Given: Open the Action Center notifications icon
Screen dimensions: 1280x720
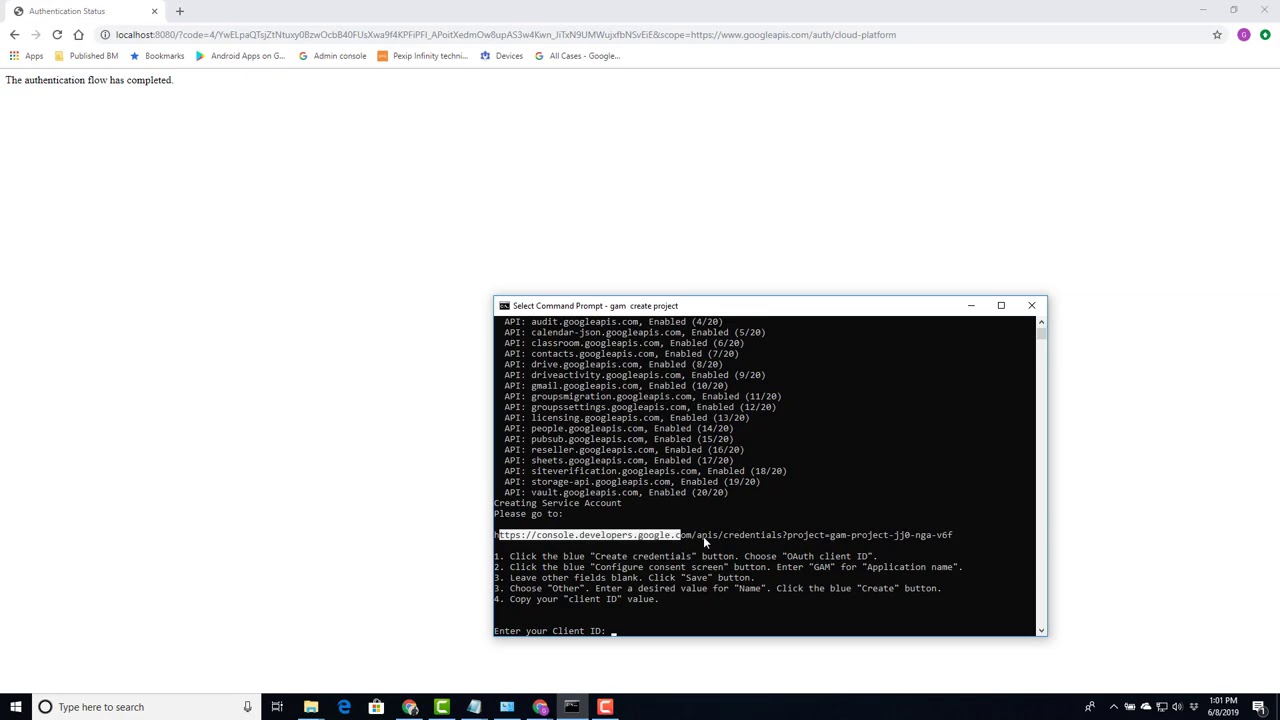Looking at the screenshot, I should [x=1261, y=707].
